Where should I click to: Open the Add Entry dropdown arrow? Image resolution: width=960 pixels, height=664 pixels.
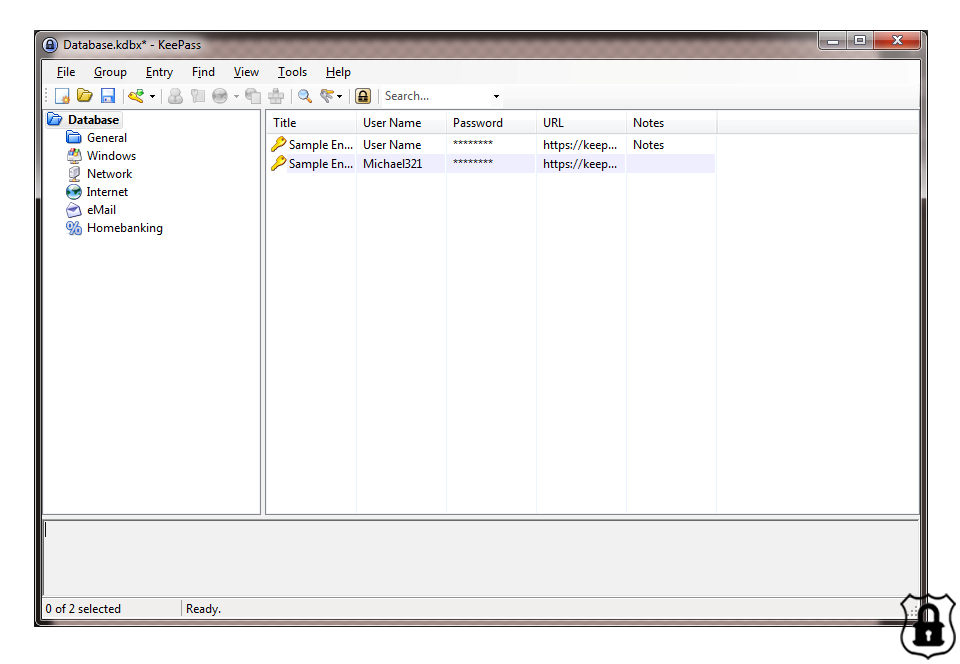pyautogui.click(x=152, y=97)
